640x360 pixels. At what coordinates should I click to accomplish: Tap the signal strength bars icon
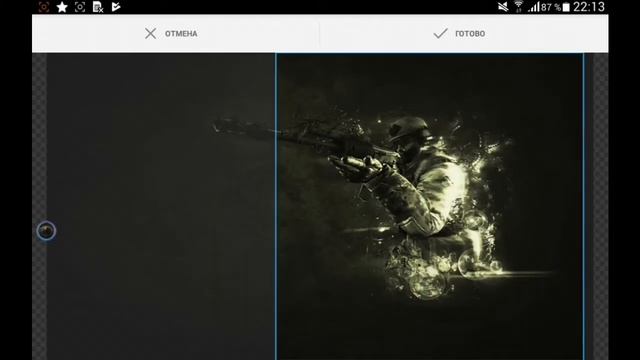[x=534, y=7]
